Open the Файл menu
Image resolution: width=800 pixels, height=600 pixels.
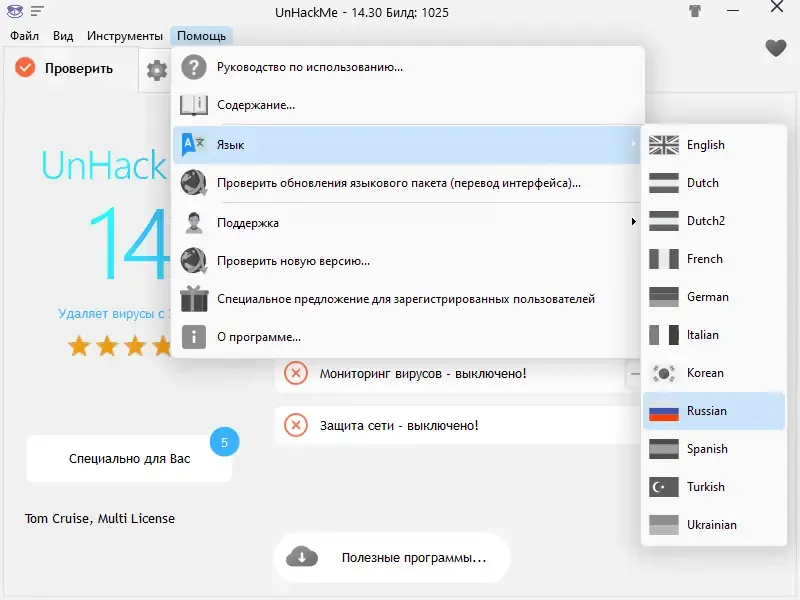point(25,34)
